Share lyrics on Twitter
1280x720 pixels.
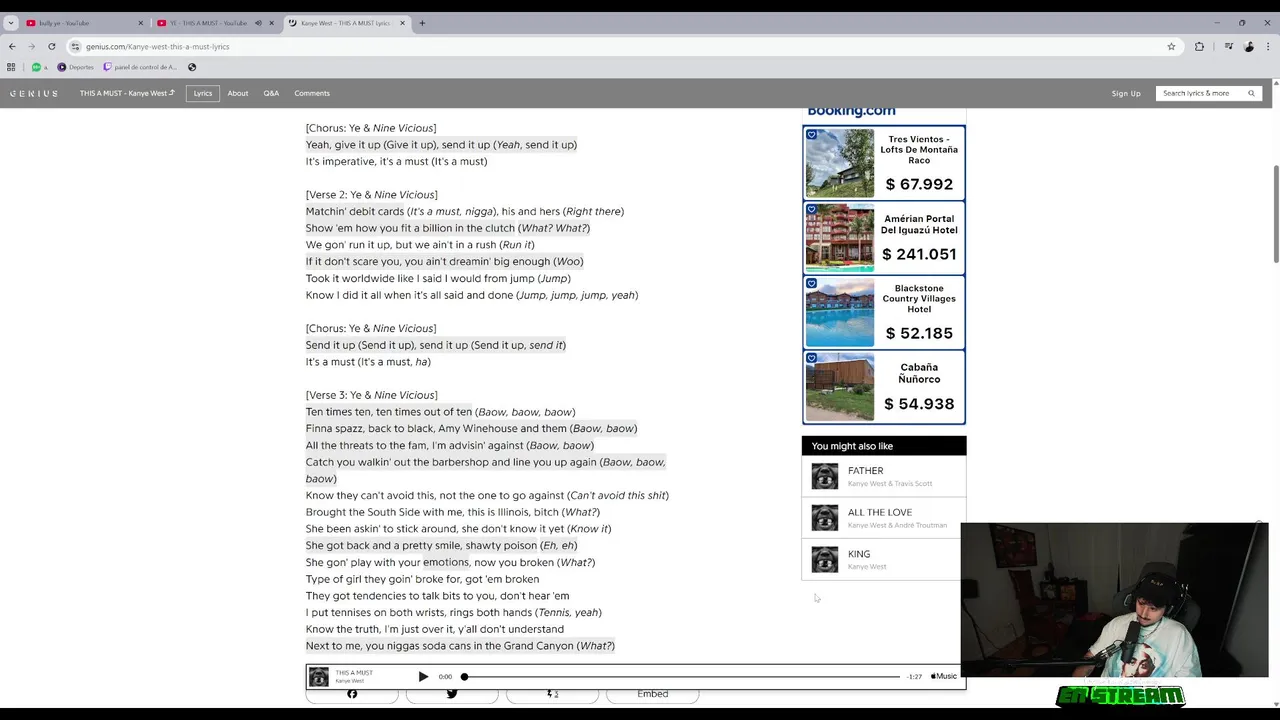pos(452,694)
